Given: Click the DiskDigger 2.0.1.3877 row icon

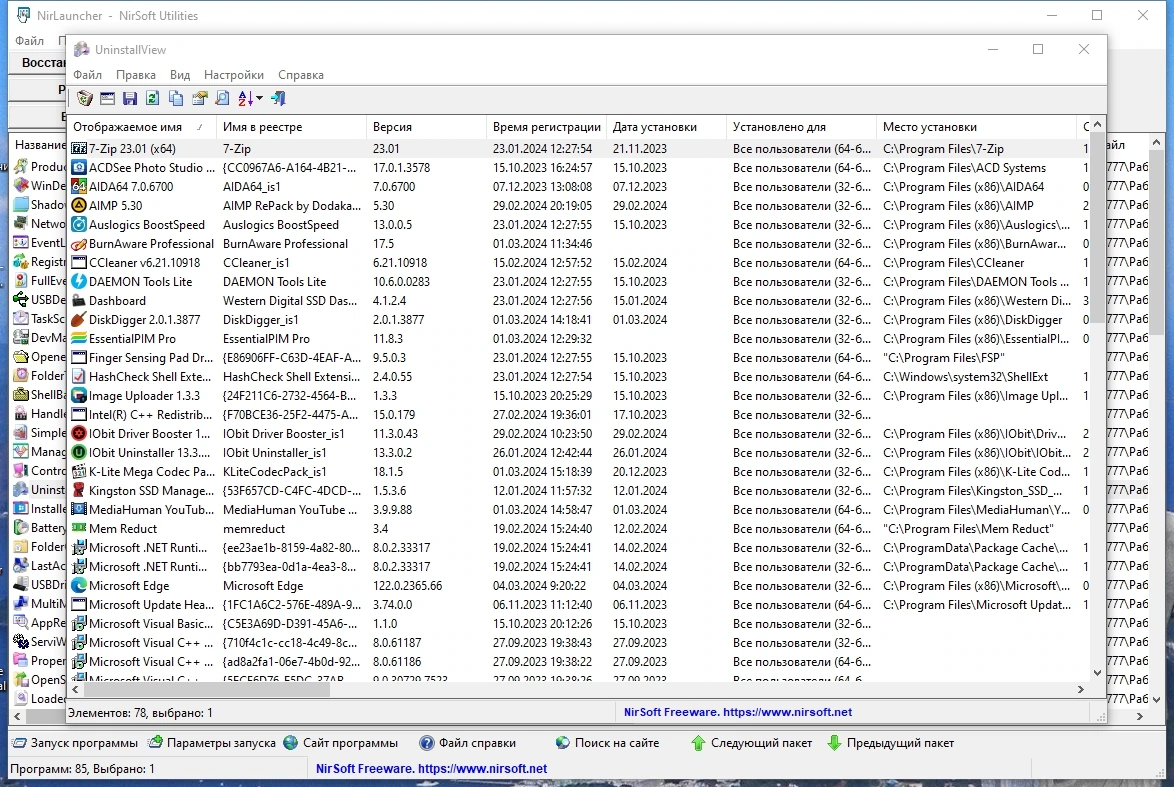Looking at the screenshot, I should [x=79, y=320].
